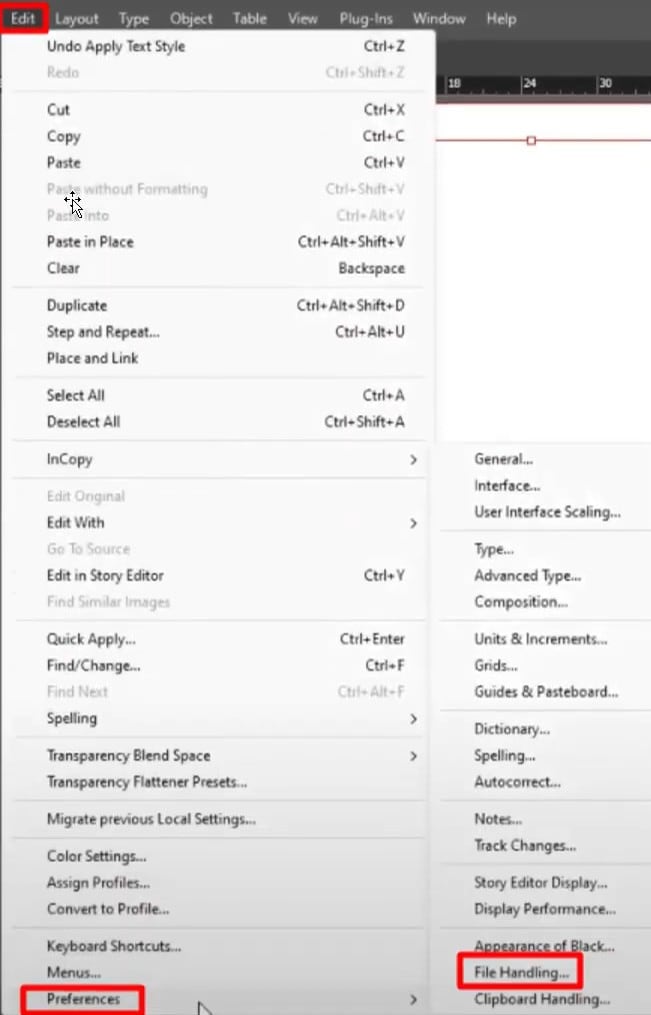Choose Paste in Place

click(x=92, y=241)
